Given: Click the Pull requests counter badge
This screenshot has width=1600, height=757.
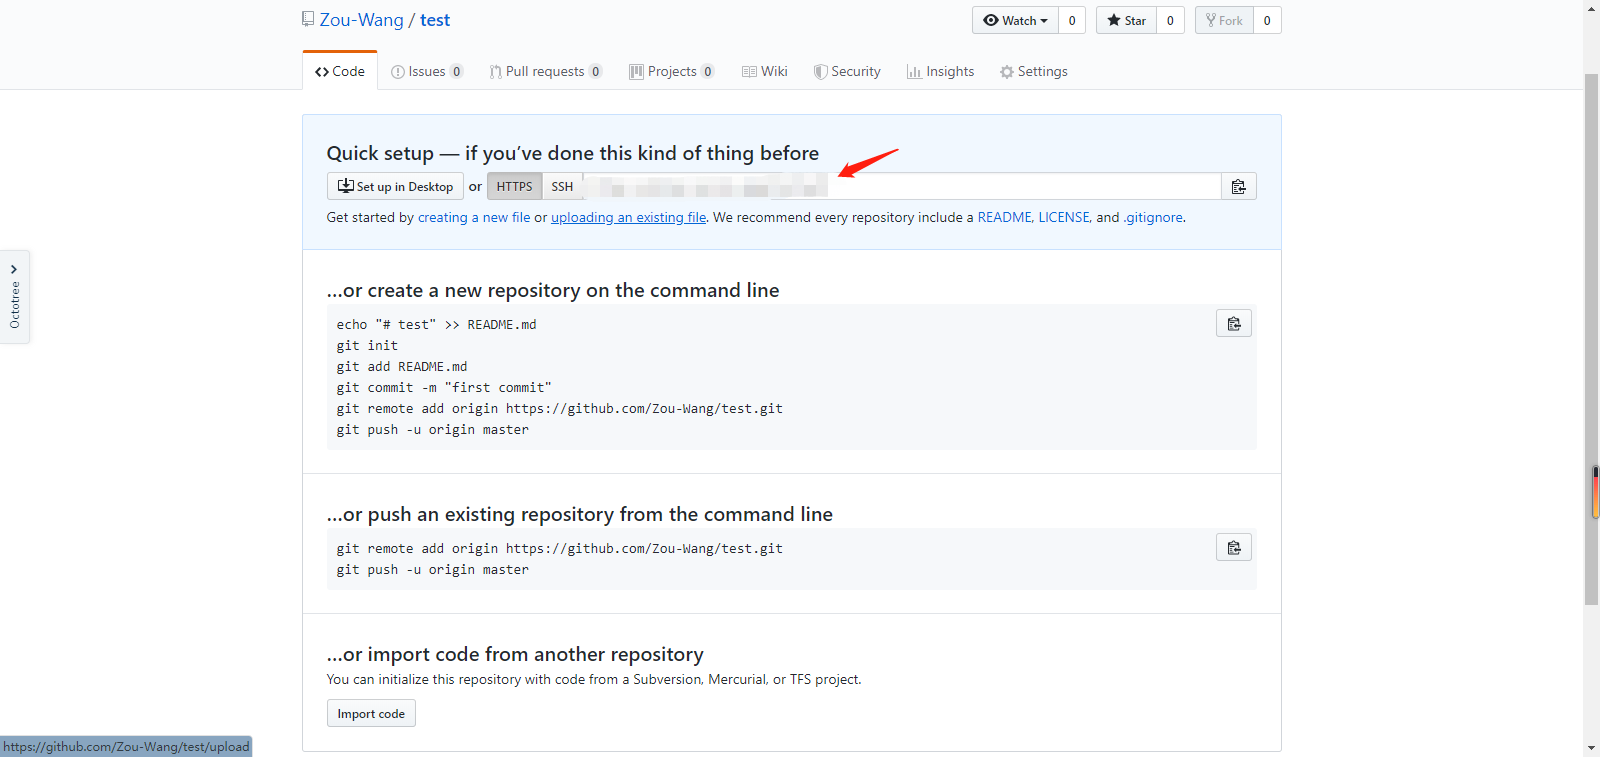Looking at the screenshot, I should tap(595, 71).
